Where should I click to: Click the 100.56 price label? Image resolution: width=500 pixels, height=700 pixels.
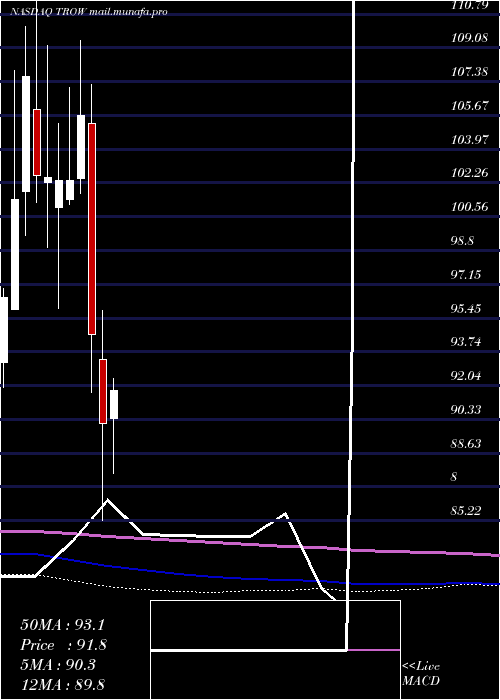click(469, 207)
